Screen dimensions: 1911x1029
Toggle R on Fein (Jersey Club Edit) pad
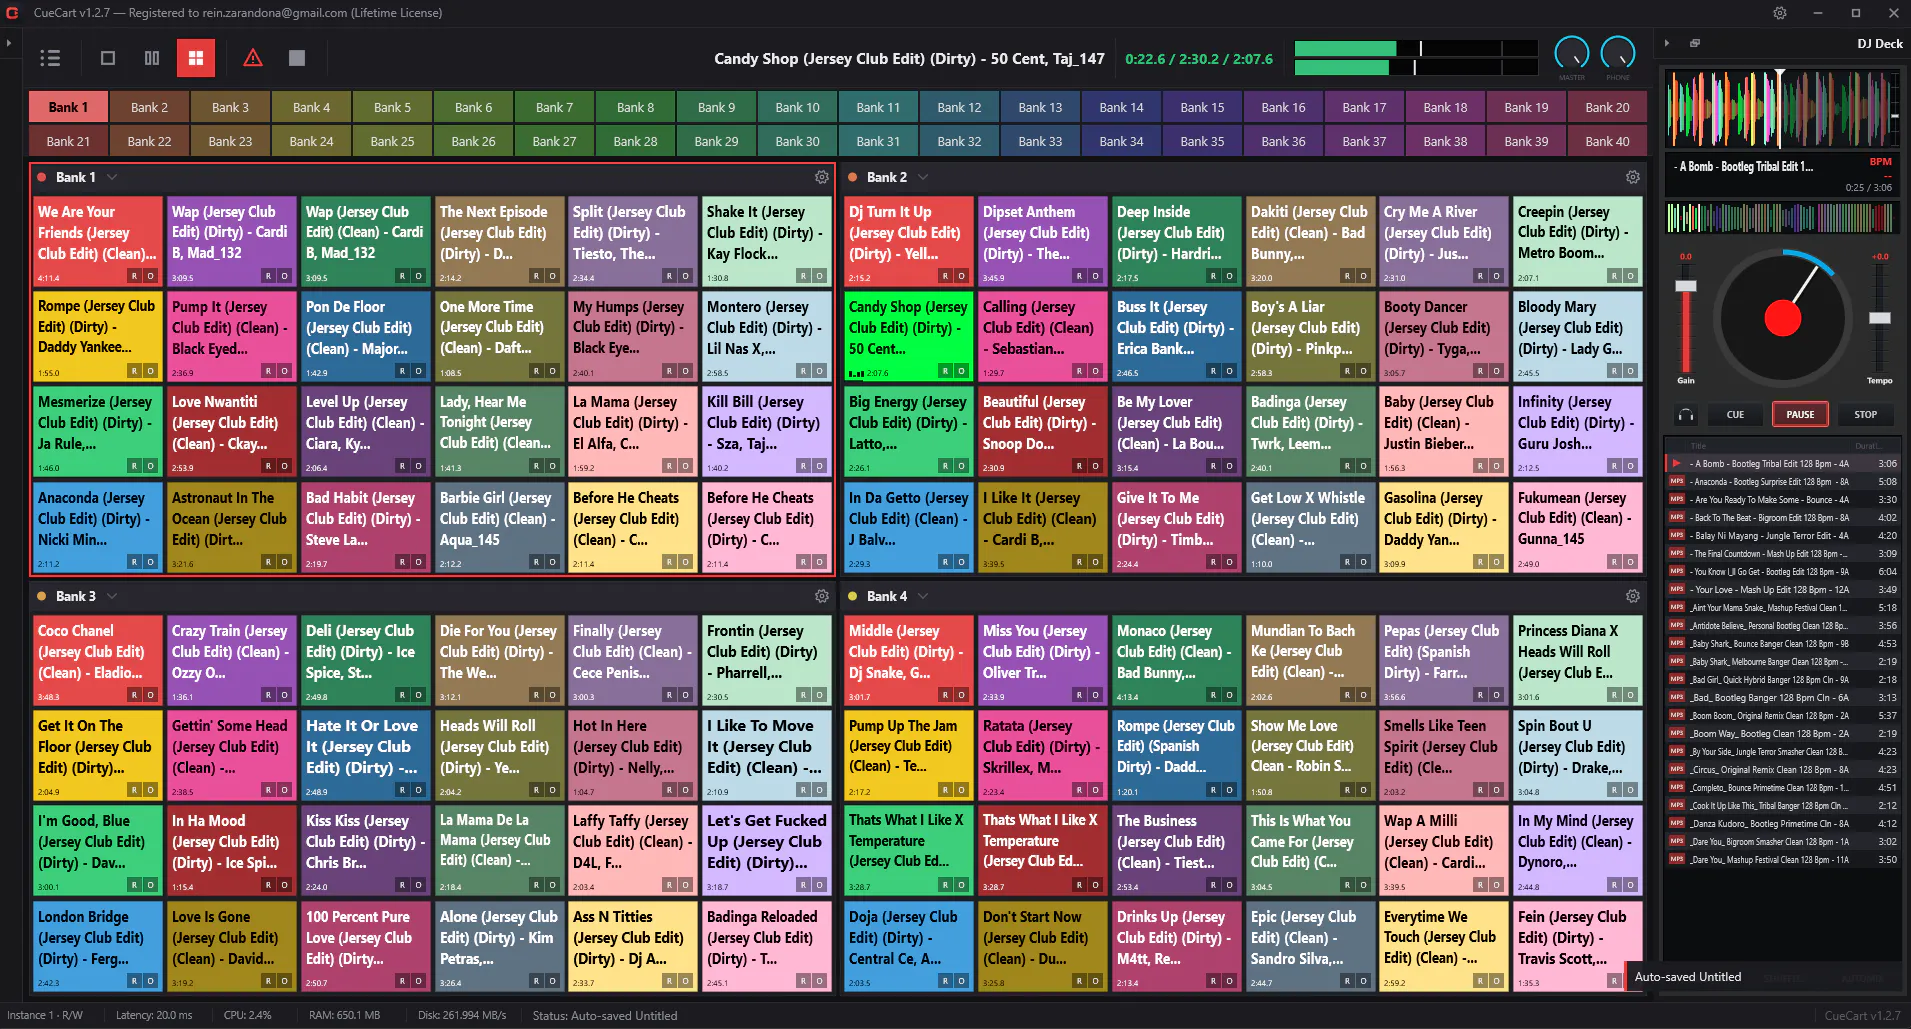[1615, 981]
